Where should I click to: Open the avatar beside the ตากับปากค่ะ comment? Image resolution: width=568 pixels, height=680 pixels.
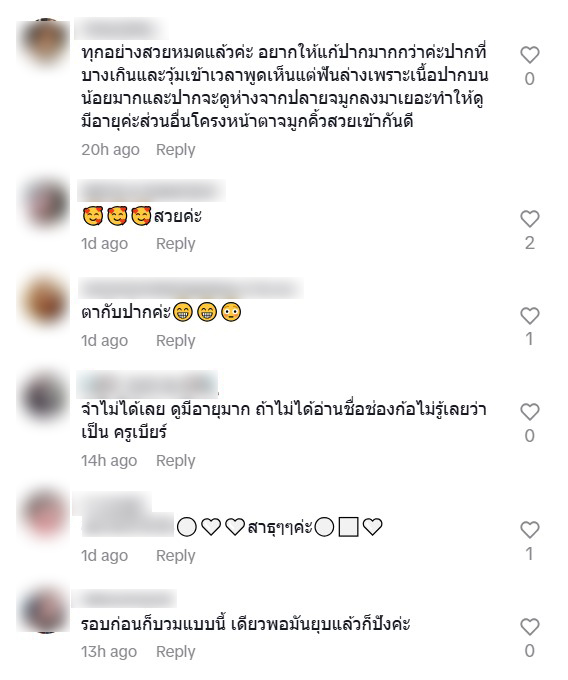(43, 302)
